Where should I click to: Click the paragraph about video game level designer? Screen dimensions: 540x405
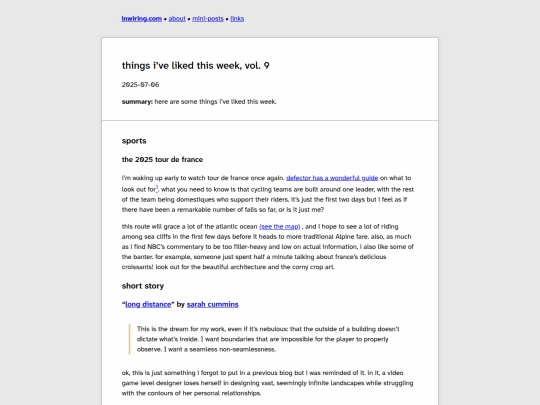267,383
